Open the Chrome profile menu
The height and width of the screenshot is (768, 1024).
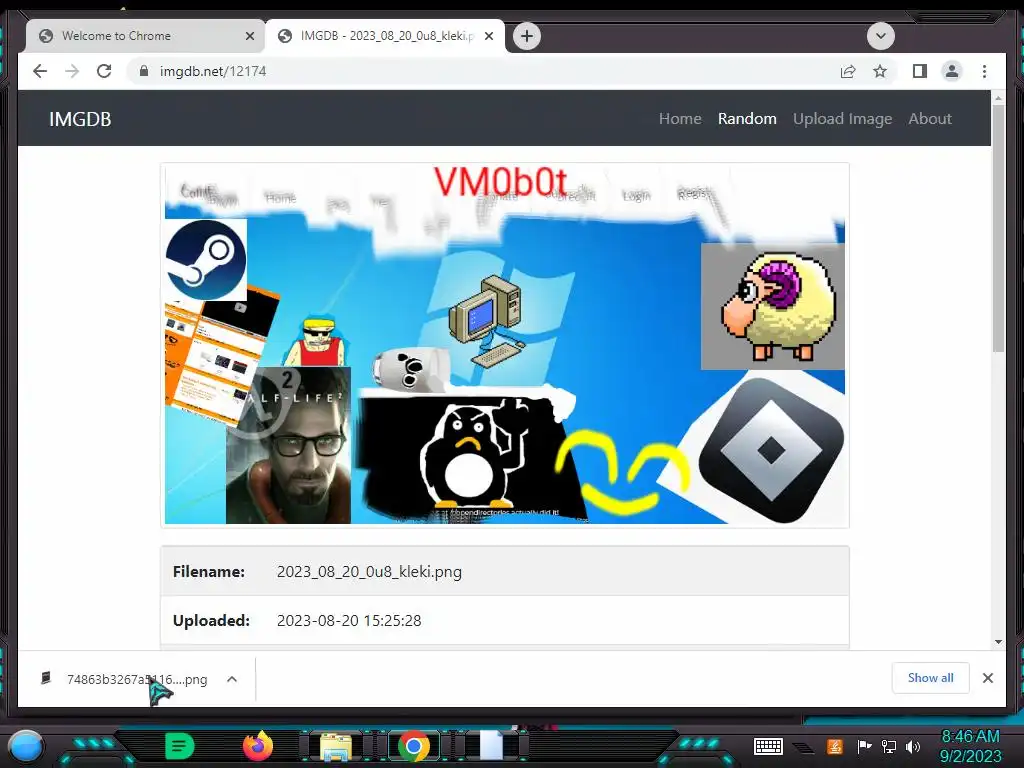point(952,71)
